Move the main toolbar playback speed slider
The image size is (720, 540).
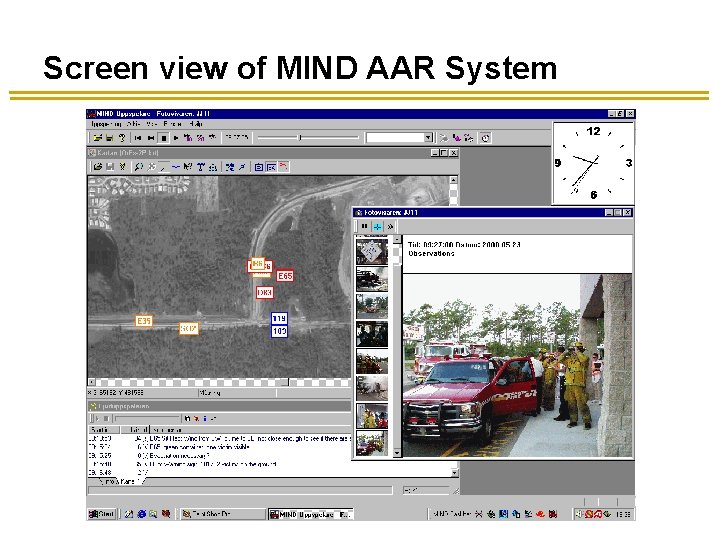[300, 137]
